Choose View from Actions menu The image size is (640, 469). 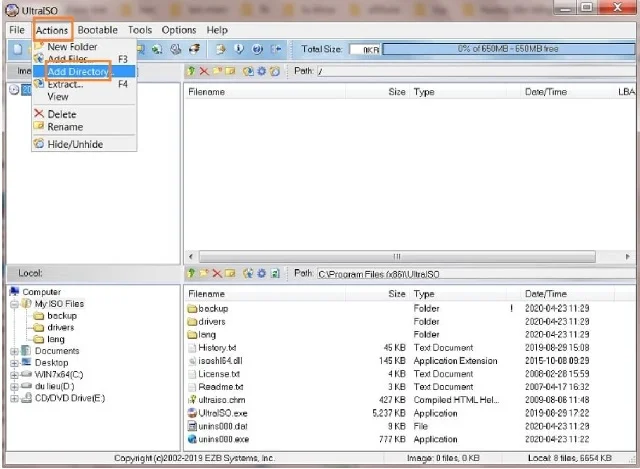click(84, 97)
